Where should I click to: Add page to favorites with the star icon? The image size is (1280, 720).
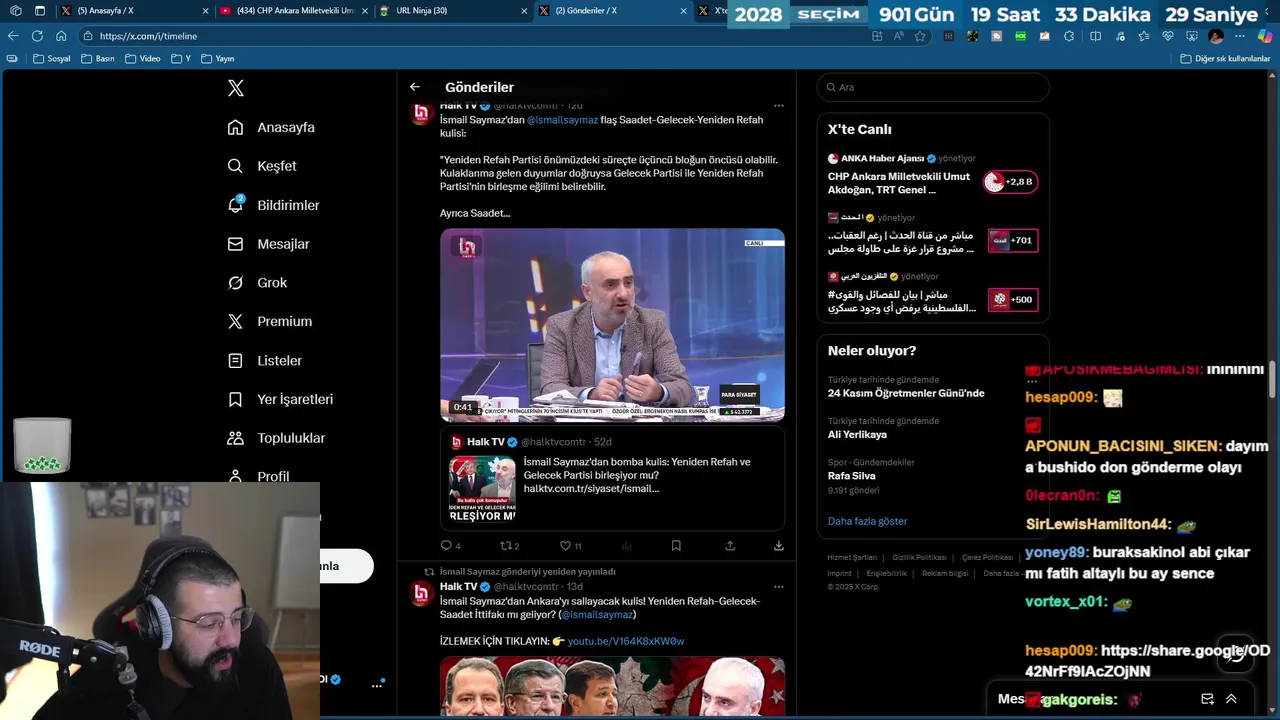click(920, 36)
